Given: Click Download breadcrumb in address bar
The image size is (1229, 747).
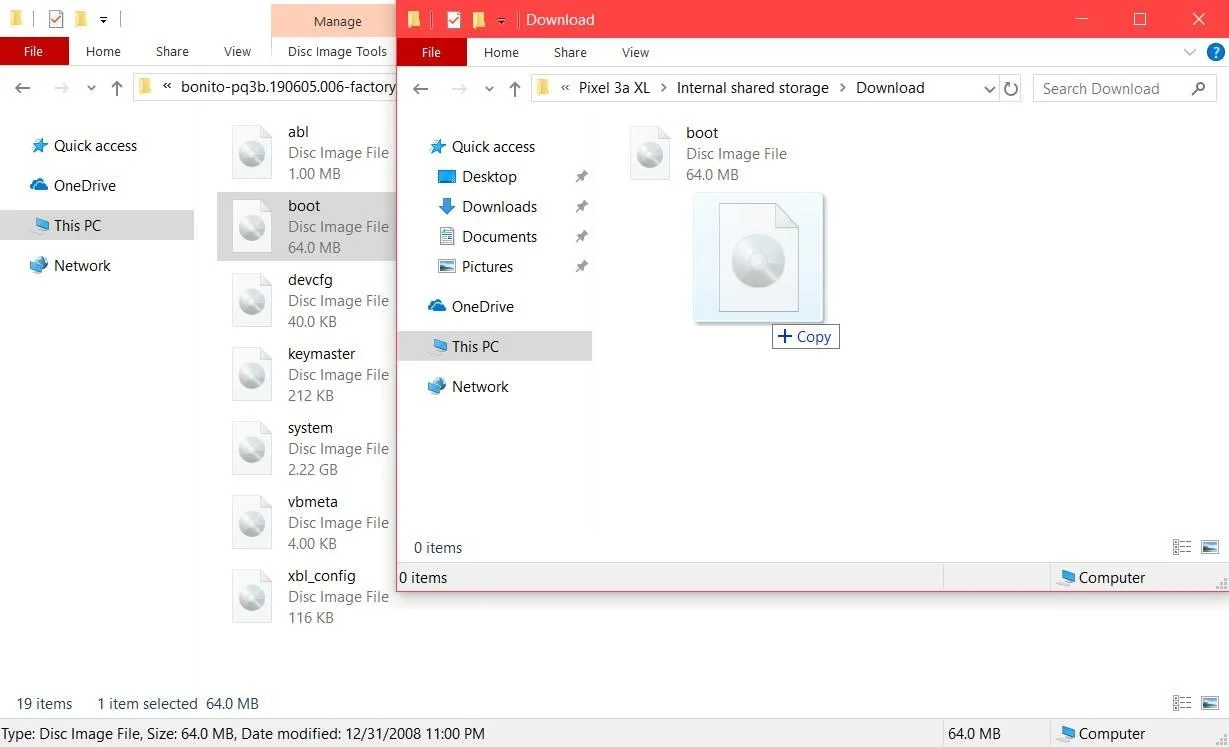Looking at the screenshot, I should pos(890,88).
